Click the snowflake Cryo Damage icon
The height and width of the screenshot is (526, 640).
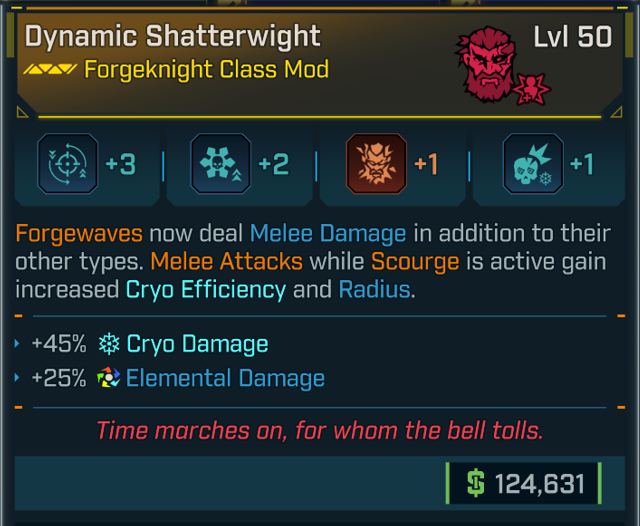pyautogui.click(x=109, y=344)
